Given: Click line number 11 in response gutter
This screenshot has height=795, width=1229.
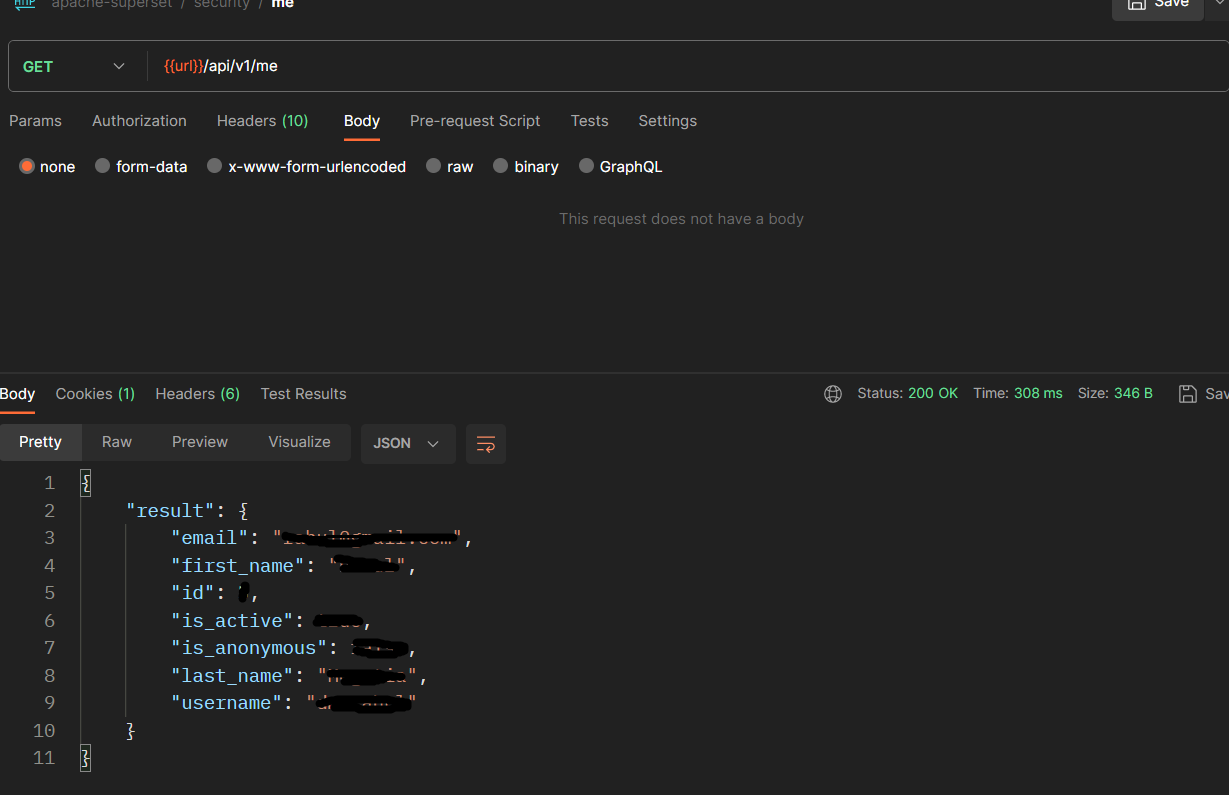Looking at the screenshot, I should click(43, 758).
